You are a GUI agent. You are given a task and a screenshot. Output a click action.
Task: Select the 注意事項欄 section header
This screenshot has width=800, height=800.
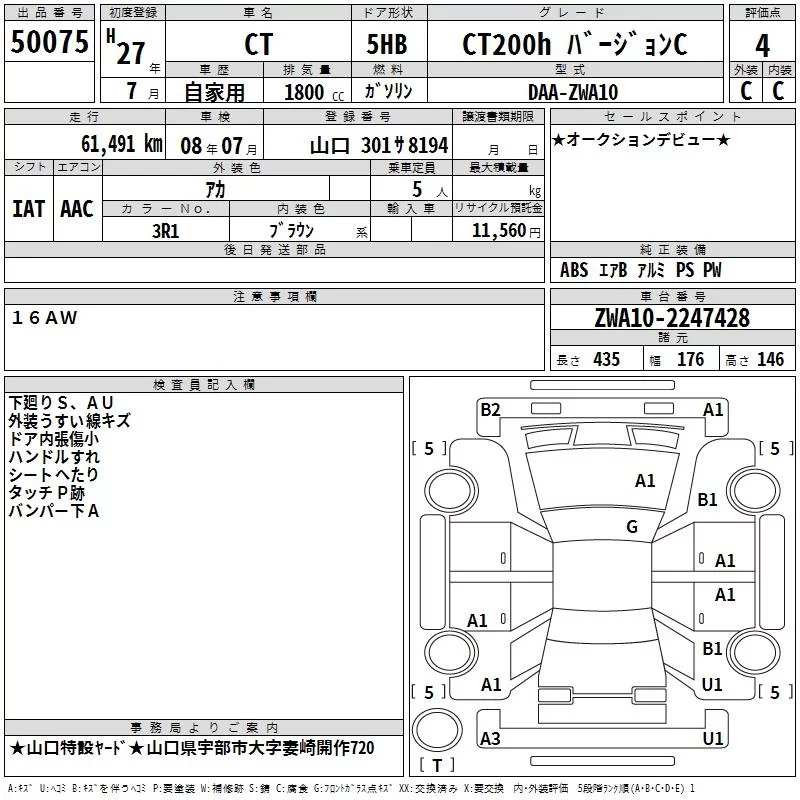(x=274, y=296)
